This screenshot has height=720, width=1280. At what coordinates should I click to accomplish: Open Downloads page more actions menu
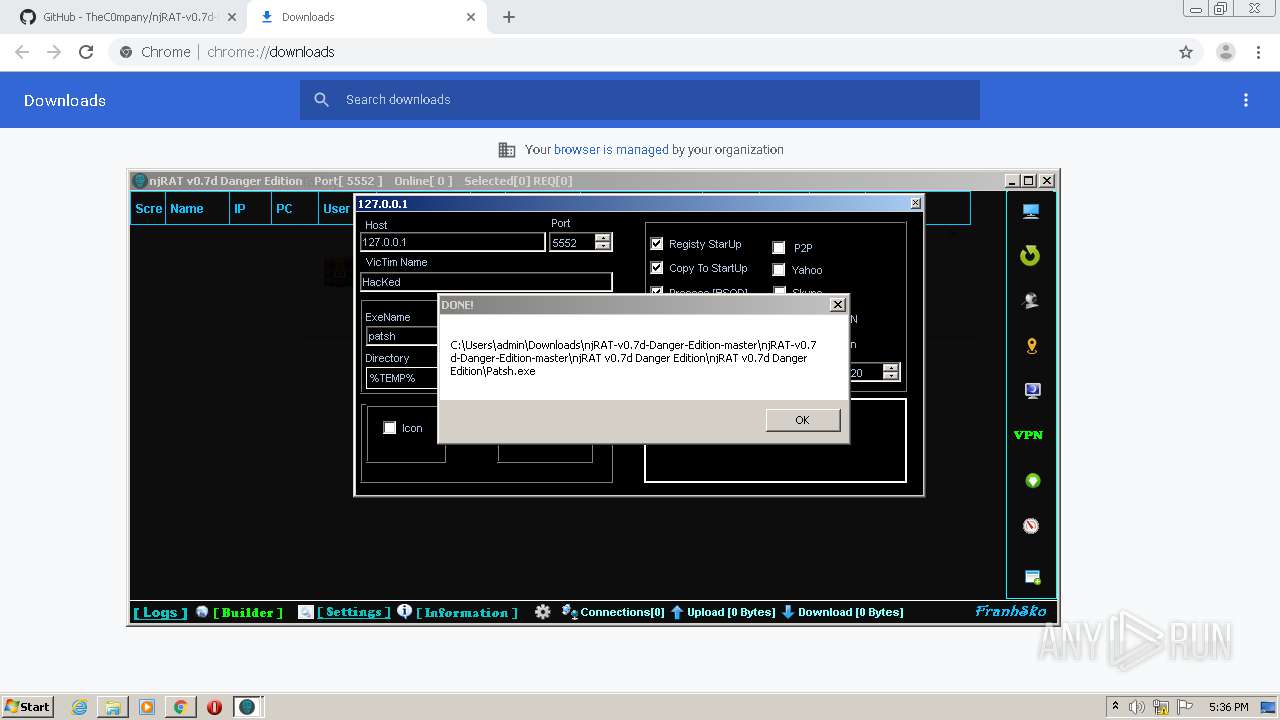1246,100
